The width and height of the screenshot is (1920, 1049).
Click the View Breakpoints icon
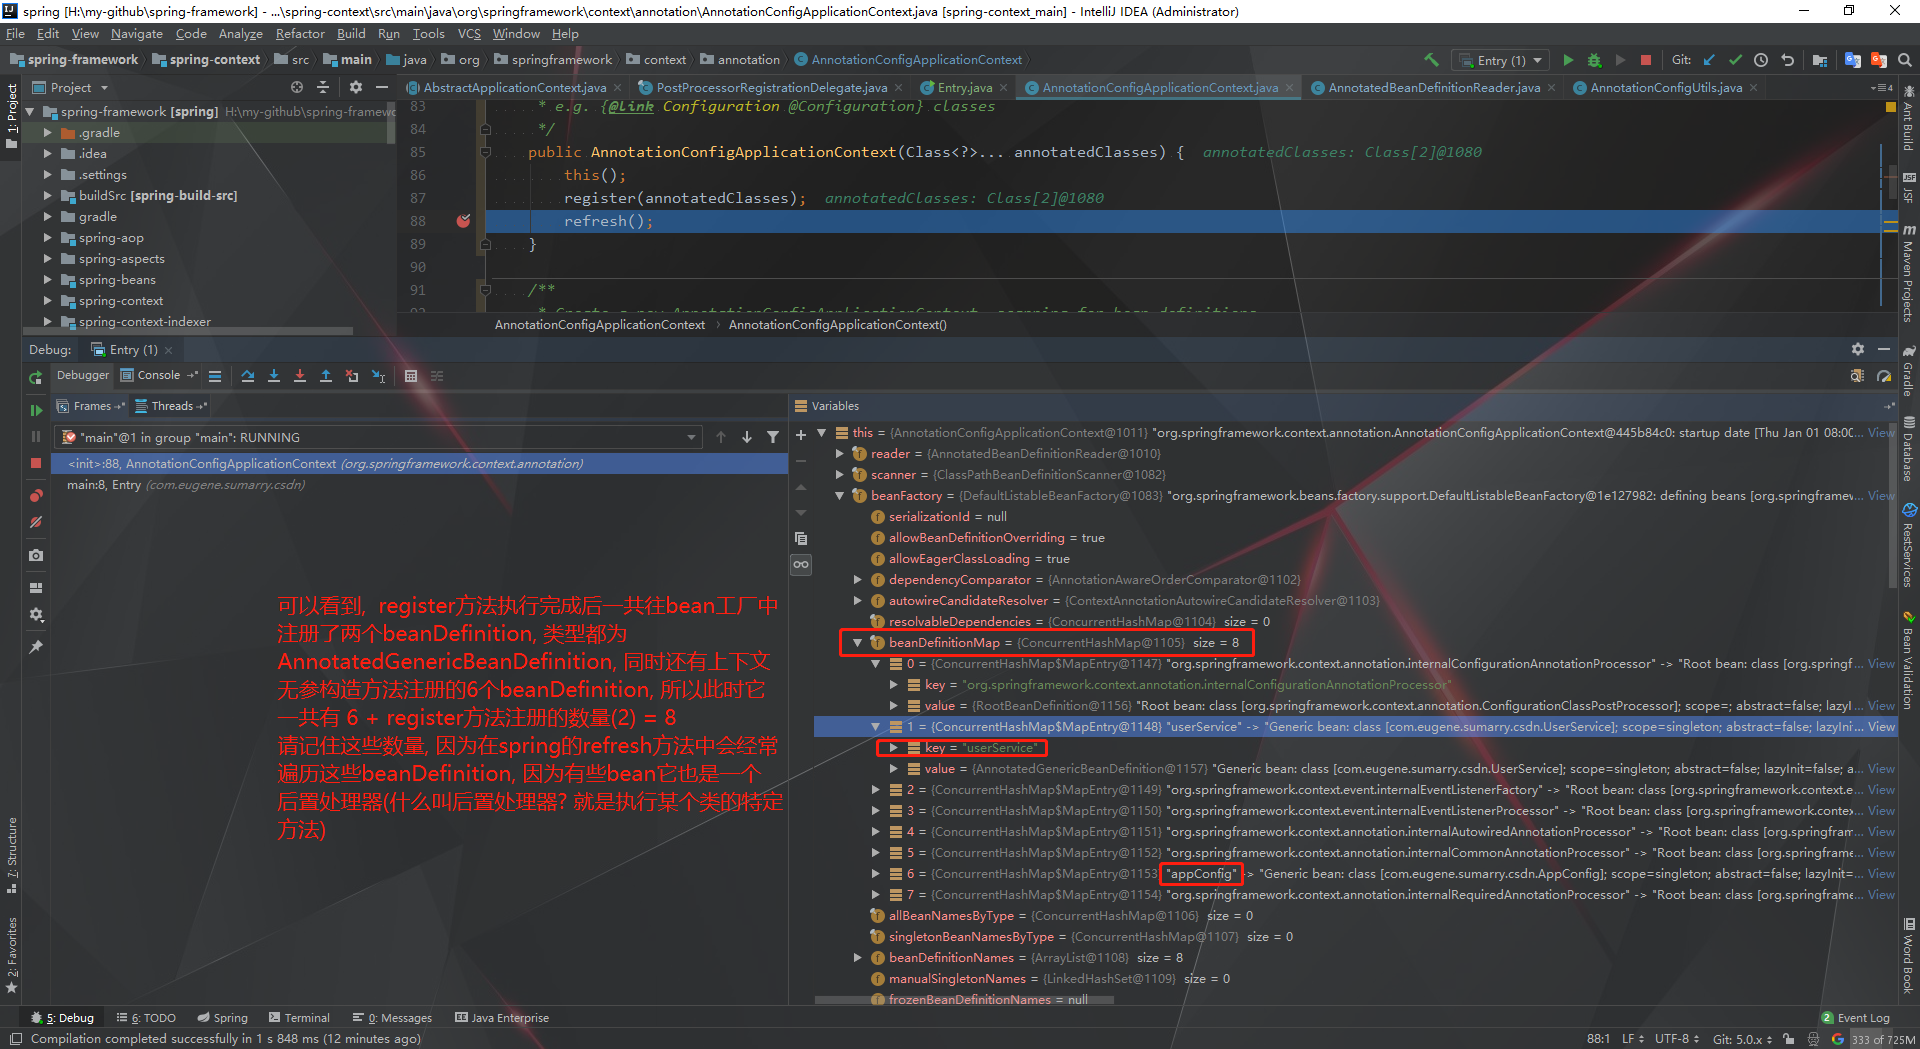[x=36, y=496]
